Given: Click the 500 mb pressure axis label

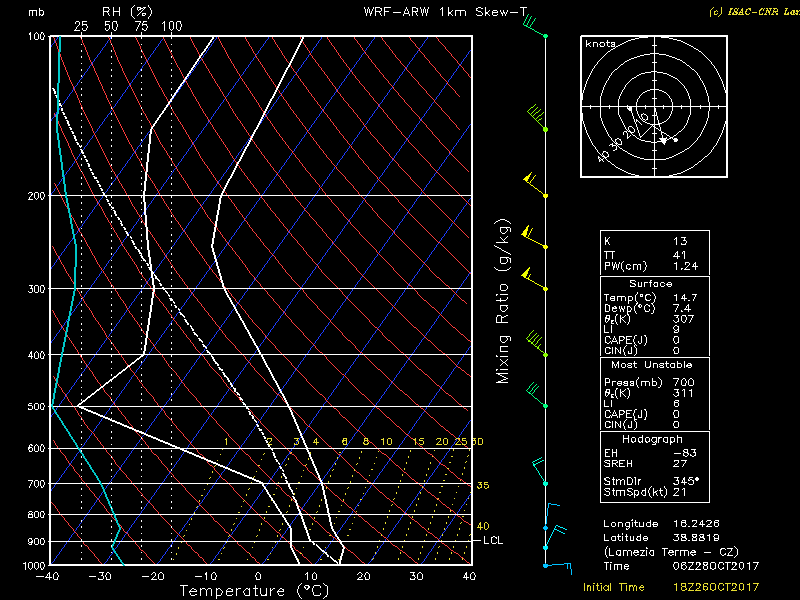Looking at the screenshot, I should [x=36, y=407].
